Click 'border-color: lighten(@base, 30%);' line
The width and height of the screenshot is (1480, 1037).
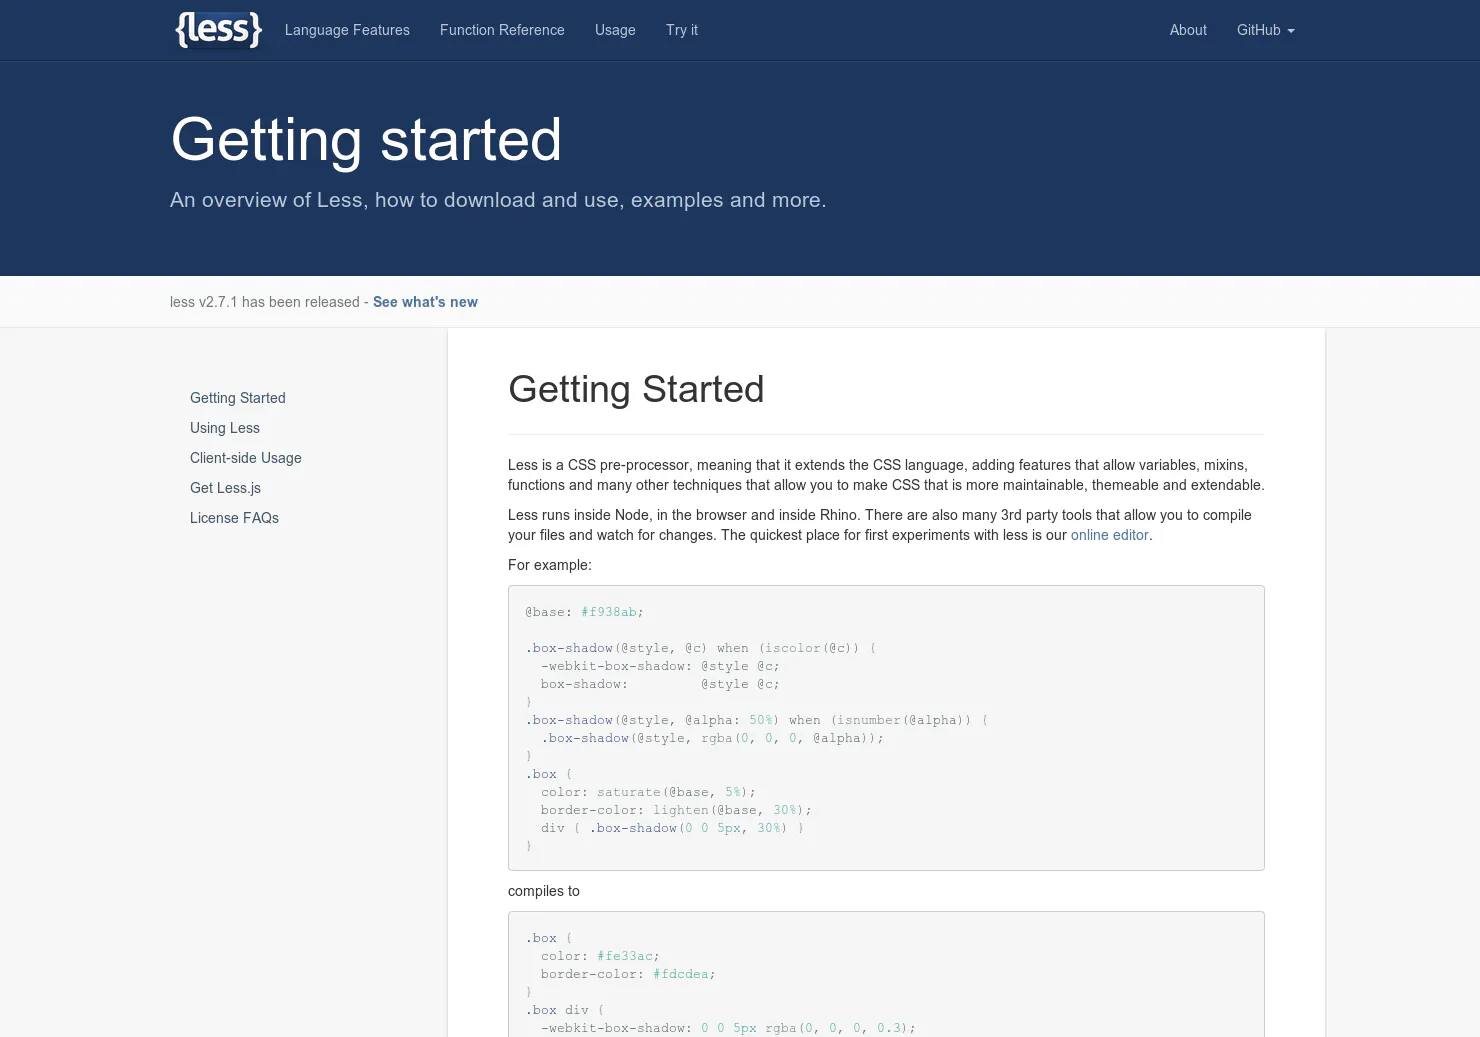(x=676, y=810)
